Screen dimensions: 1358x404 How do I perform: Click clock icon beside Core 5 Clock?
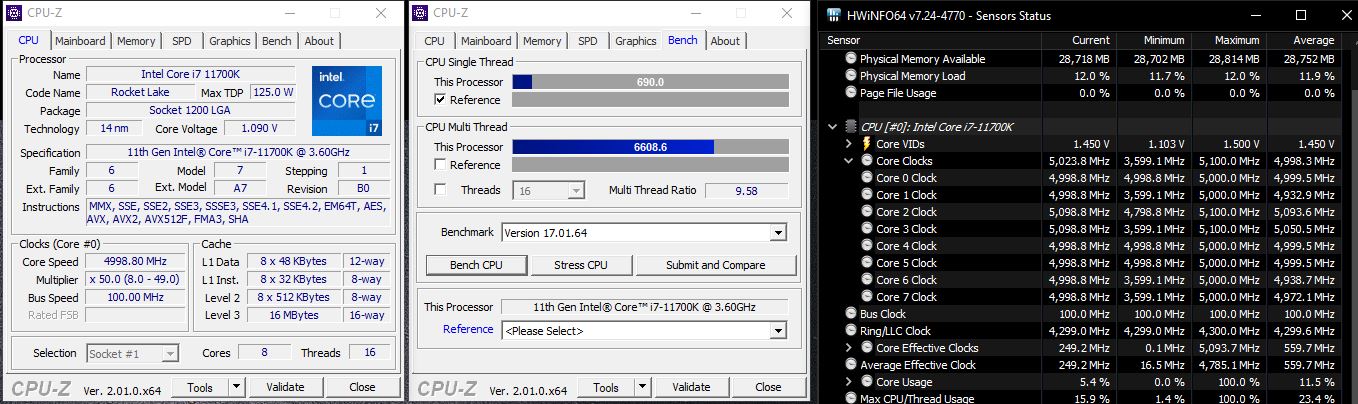[866, 263]
